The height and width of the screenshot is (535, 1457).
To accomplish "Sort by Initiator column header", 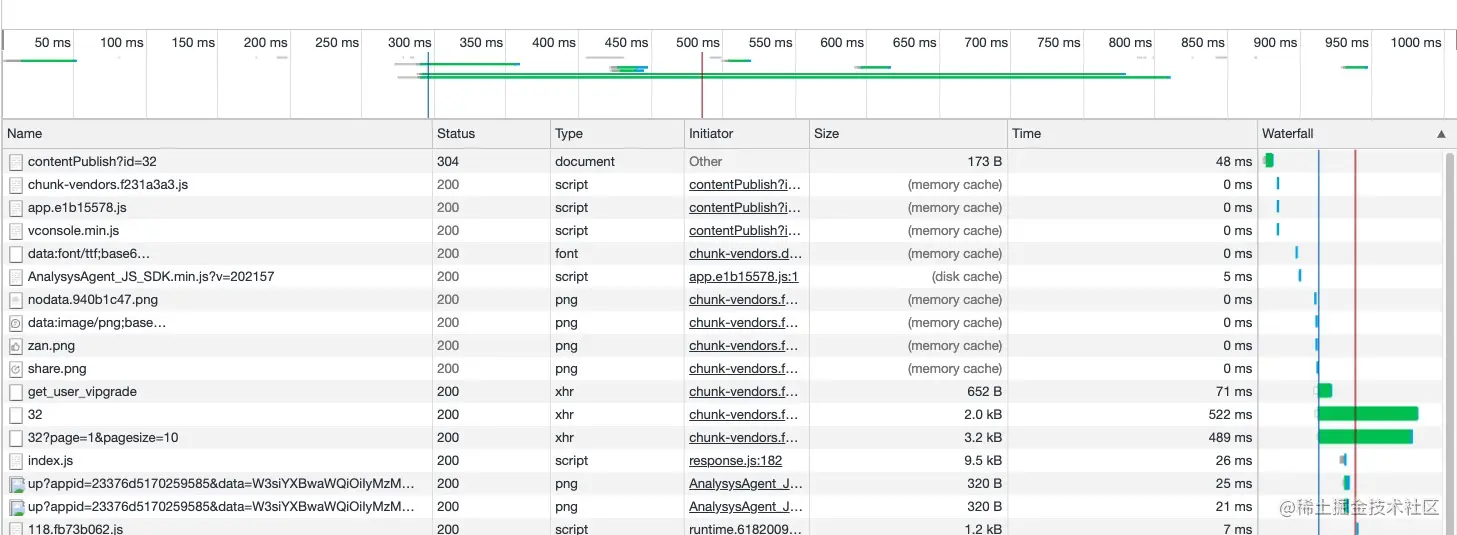I will click(x=746, y=133).
